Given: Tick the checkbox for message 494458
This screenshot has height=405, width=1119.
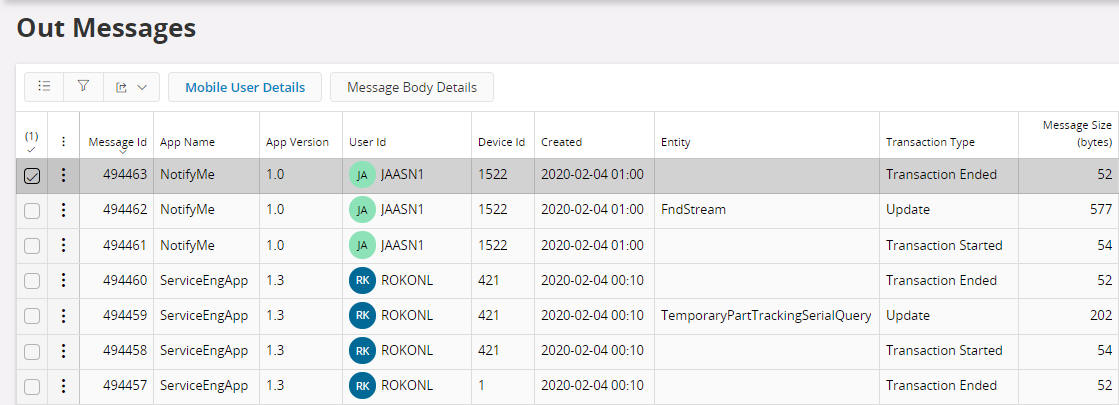Looking at the screenshot, I should tap(32, 350).
